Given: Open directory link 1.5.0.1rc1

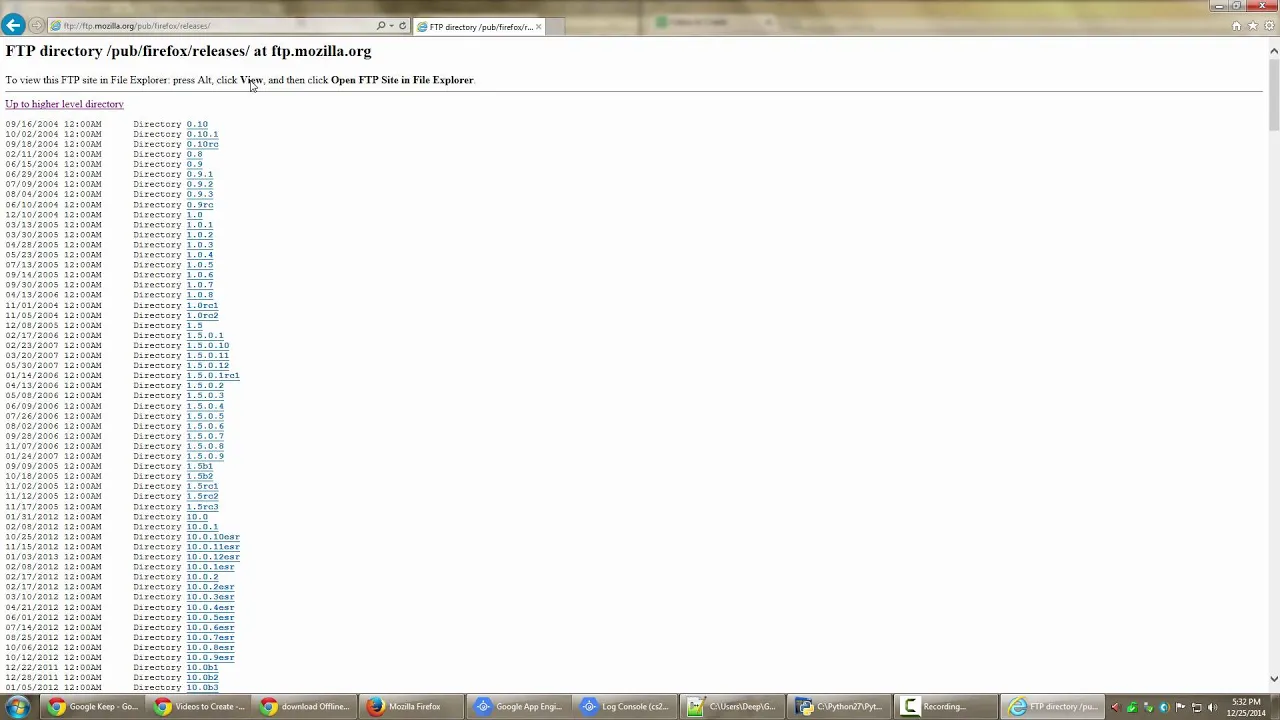Looking at the screenshot, I should 213,375.
